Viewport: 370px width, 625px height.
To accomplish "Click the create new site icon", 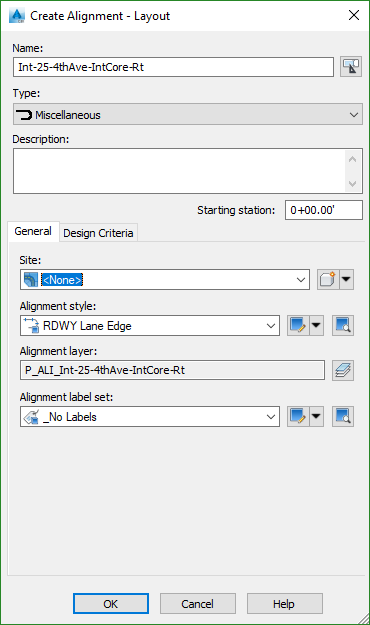I will (x=328, y=279).
